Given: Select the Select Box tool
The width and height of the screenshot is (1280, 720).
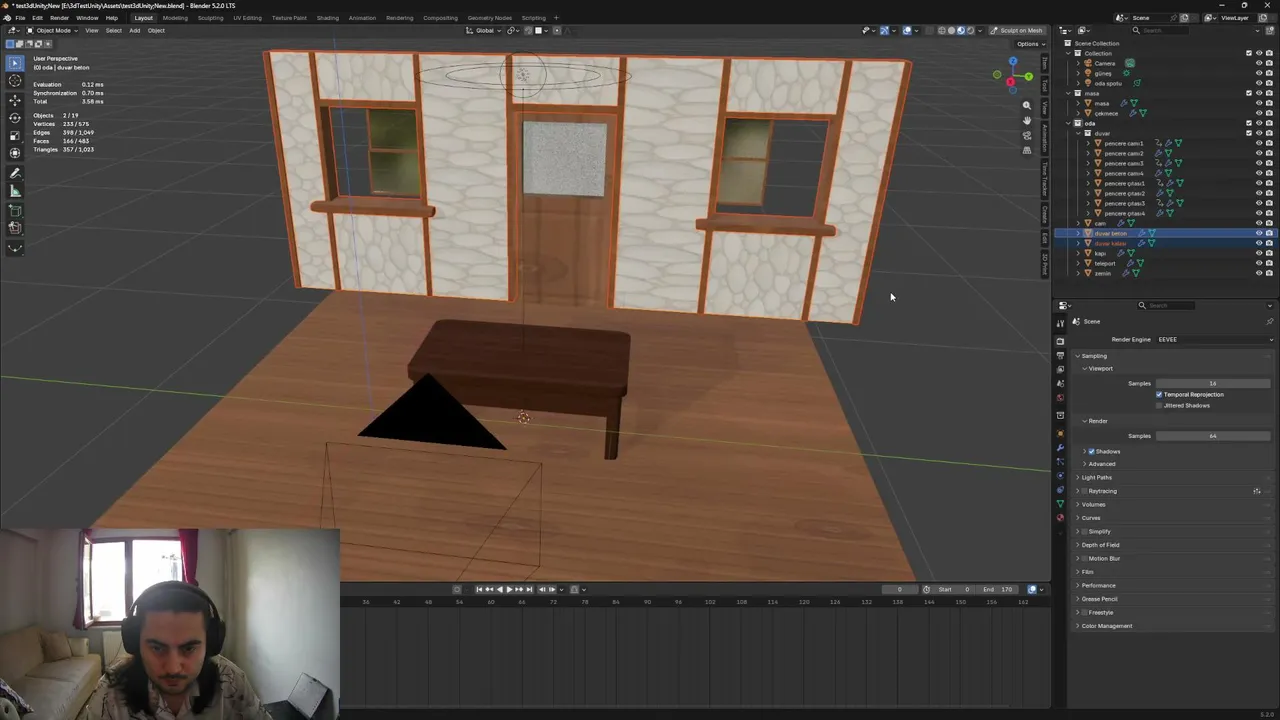Looking at the screenshot, I should 15,63.
